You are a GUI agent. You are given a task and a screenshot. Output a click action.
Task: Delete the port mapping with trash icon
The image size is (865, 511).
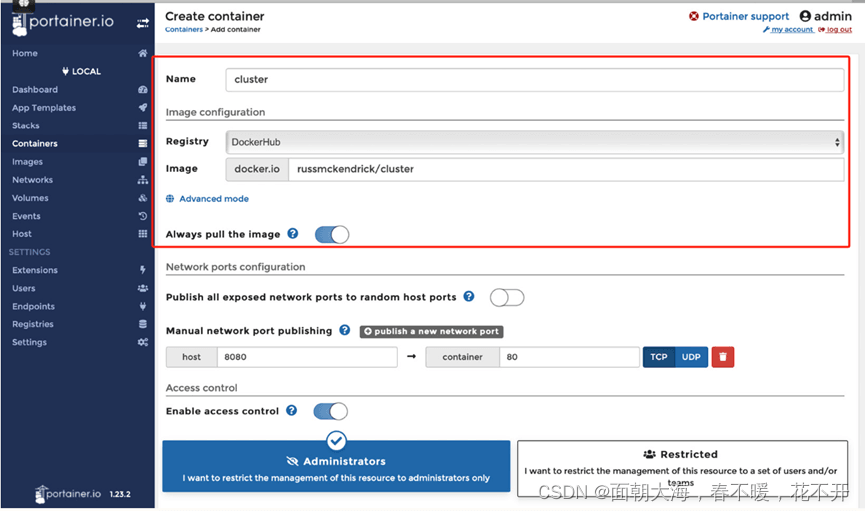click(x=722, y=357)
